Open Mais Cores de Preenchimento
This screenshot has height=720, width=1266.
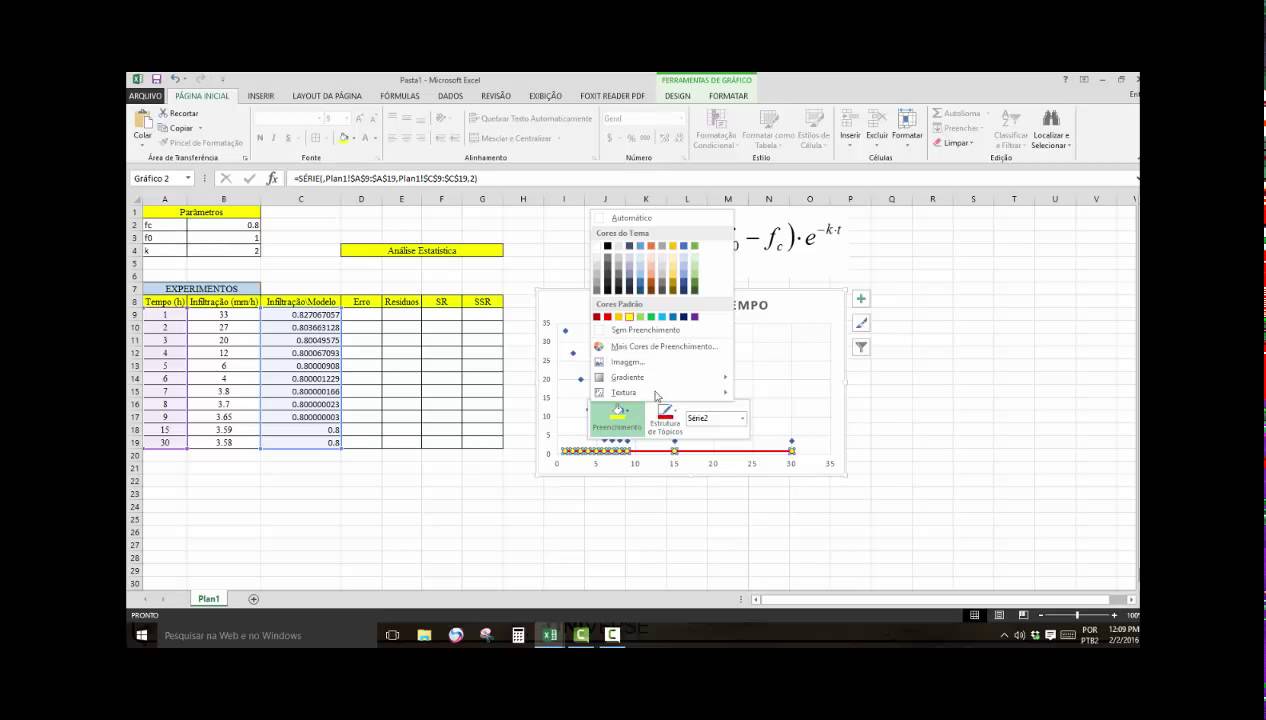click(x=661, y=346)
